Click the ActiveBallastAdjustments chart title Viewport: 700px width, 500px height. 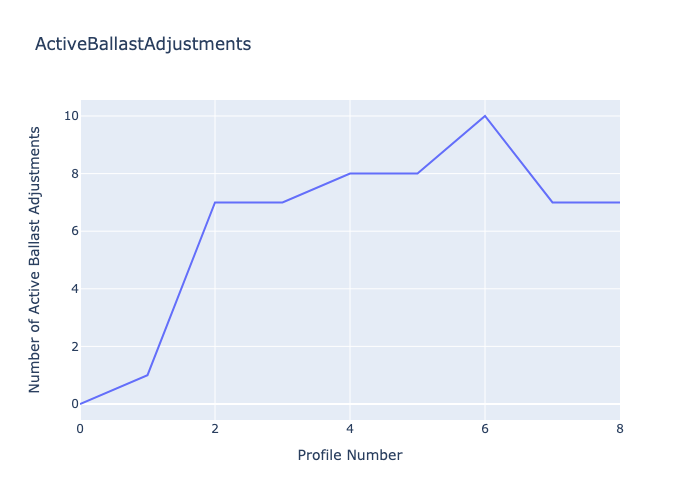tap(143, 44)
